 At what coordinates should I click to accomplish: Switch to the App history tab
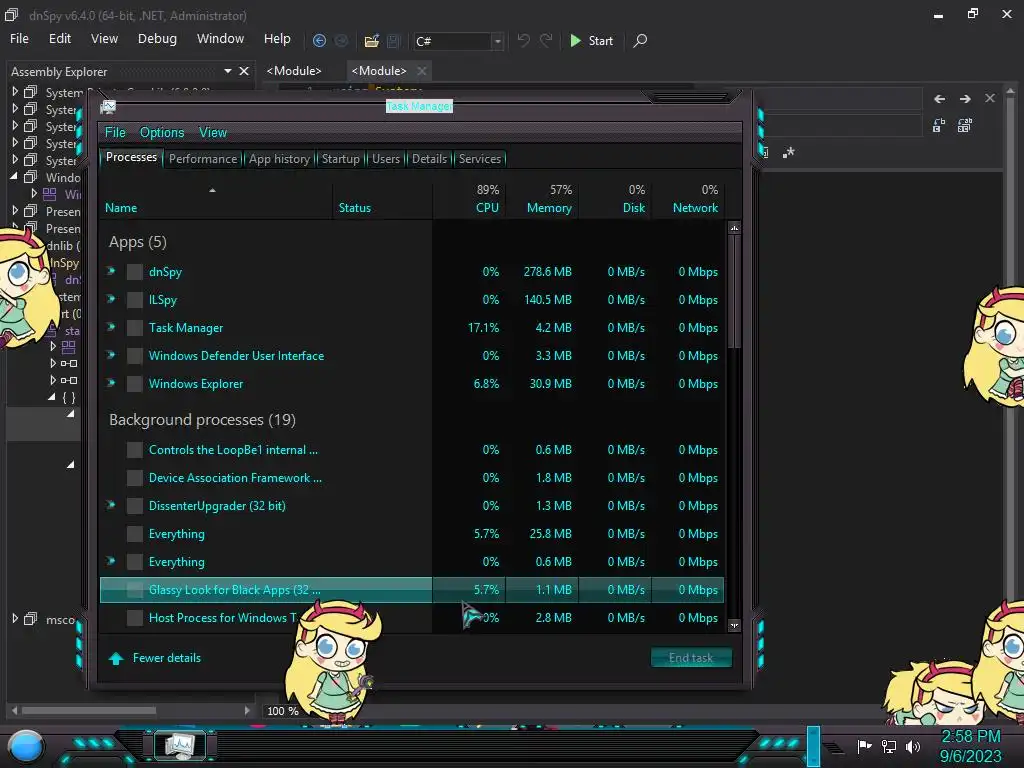click(279, 159)
